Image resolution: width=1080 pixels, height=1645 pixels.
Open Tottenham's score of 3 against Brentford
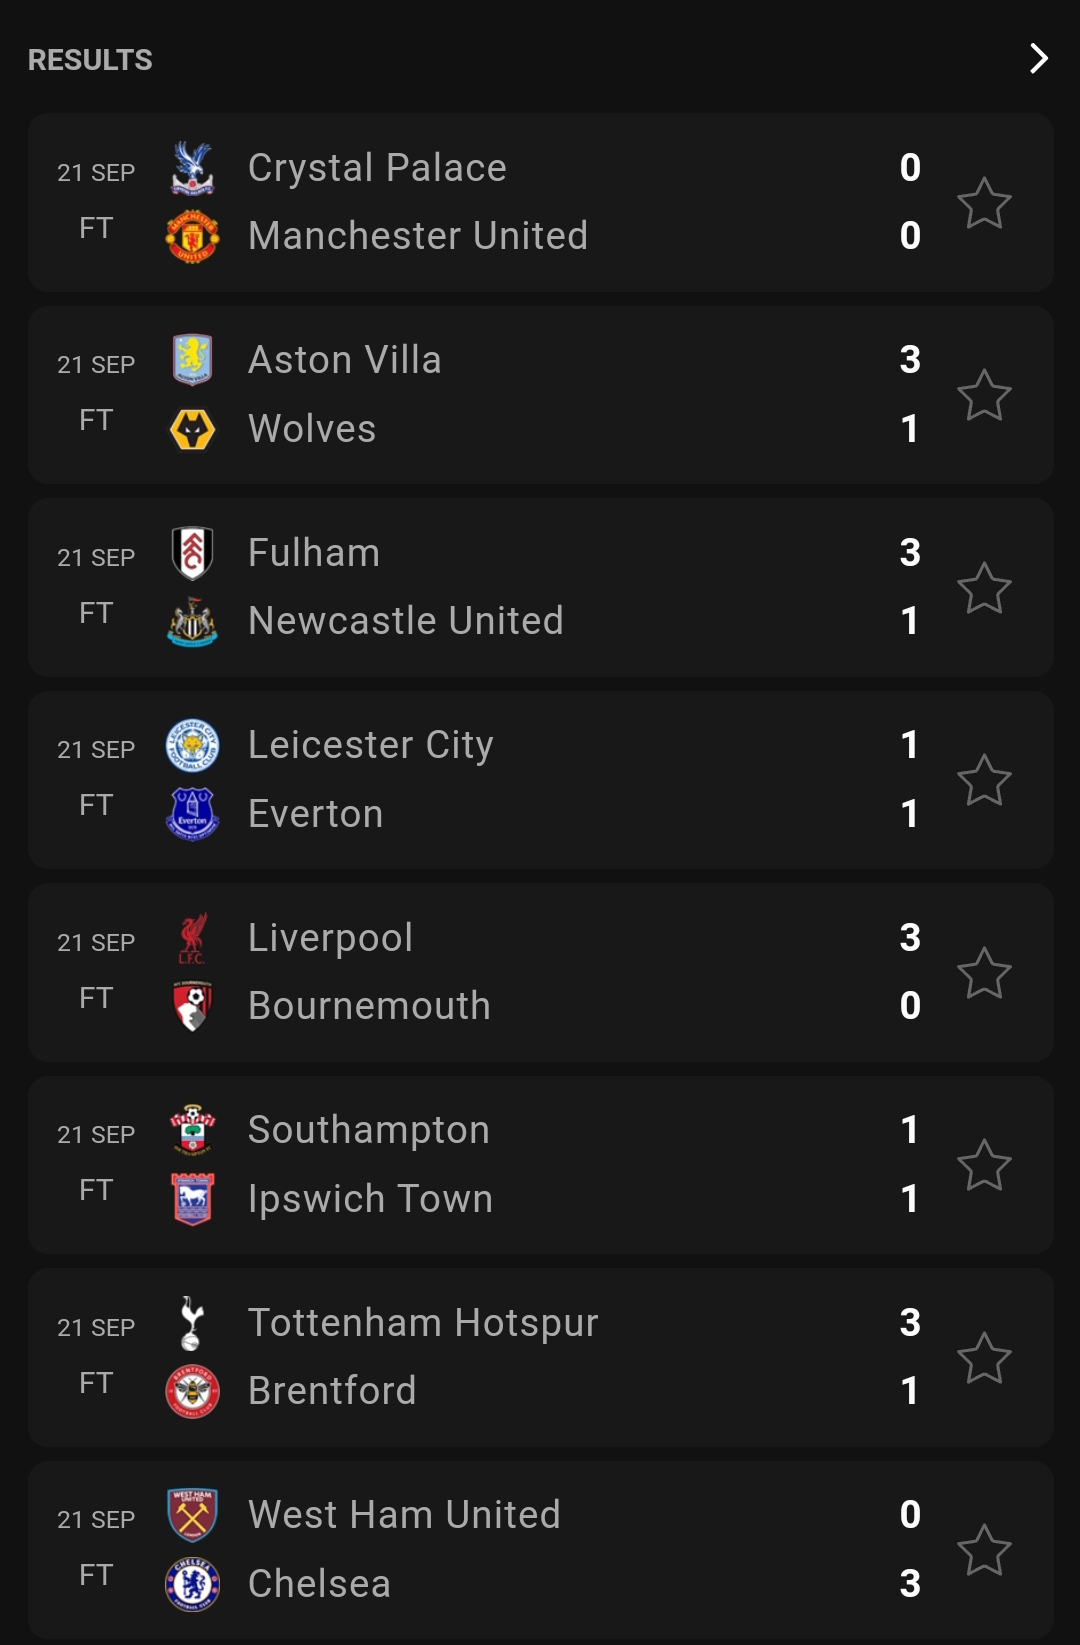coord(910,1322)
